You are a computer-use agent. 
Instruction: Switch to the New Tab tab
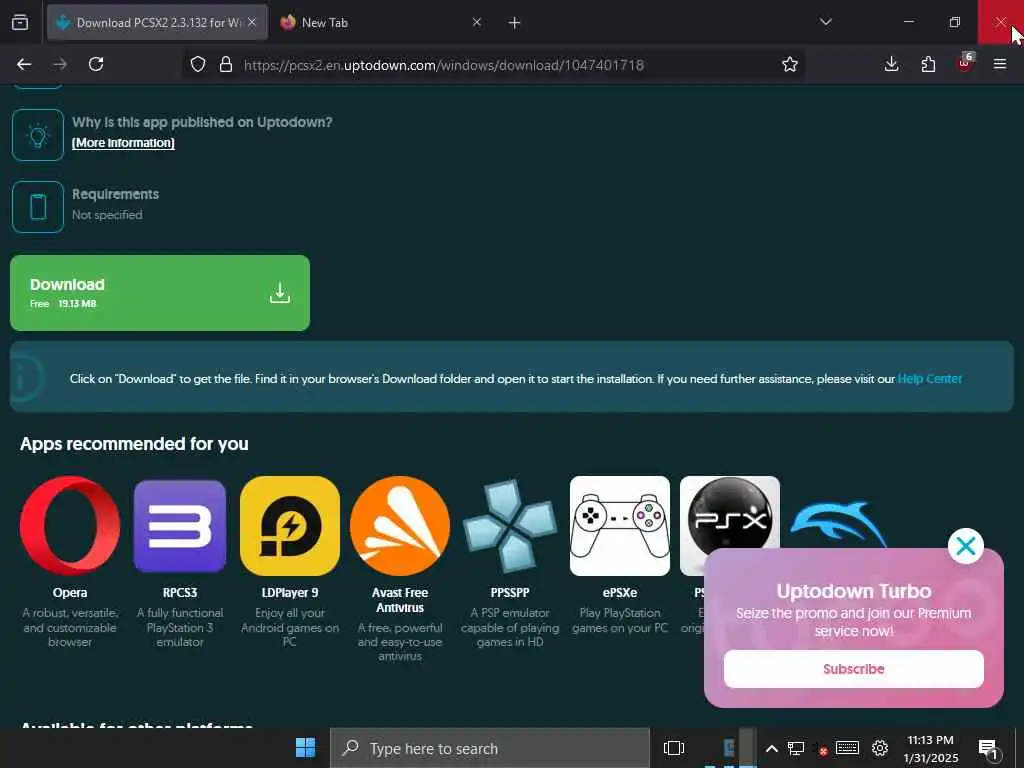[382, 22]
